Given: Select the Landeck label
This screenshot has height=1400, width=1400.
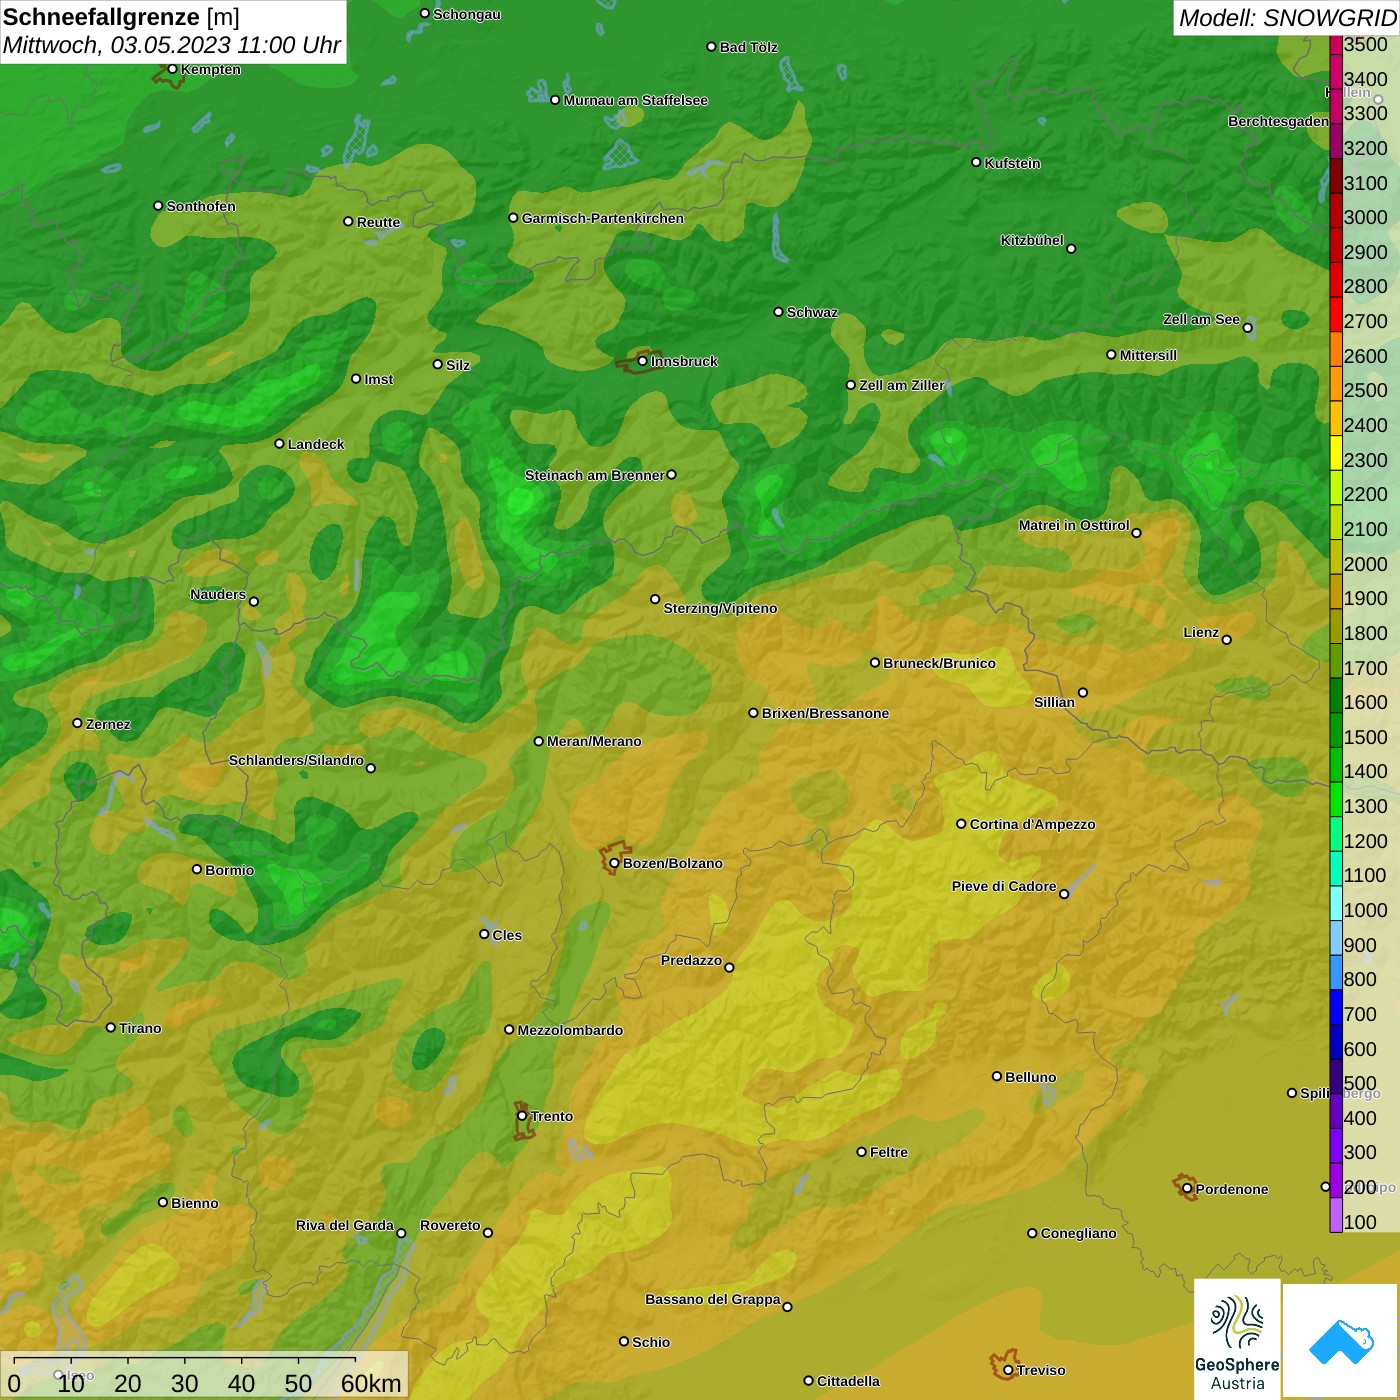Looking at the screenshot, I should coord(316,444).
